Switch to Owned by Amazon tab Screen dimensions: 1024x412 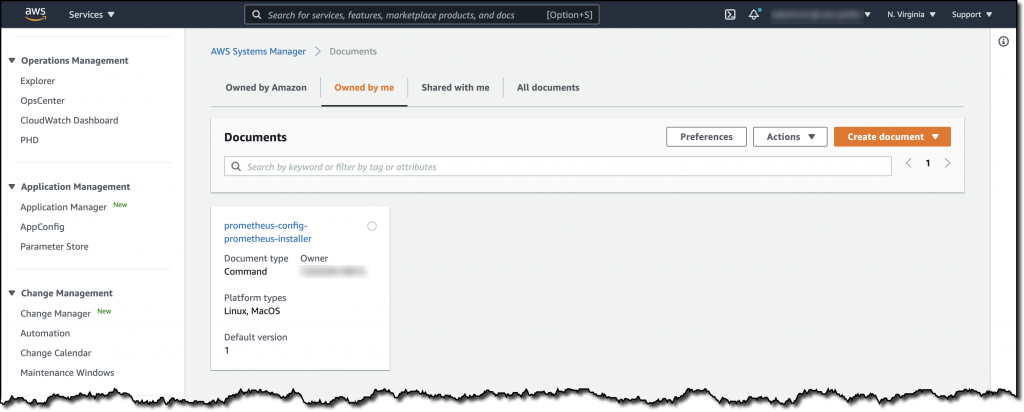coord(266,87)
